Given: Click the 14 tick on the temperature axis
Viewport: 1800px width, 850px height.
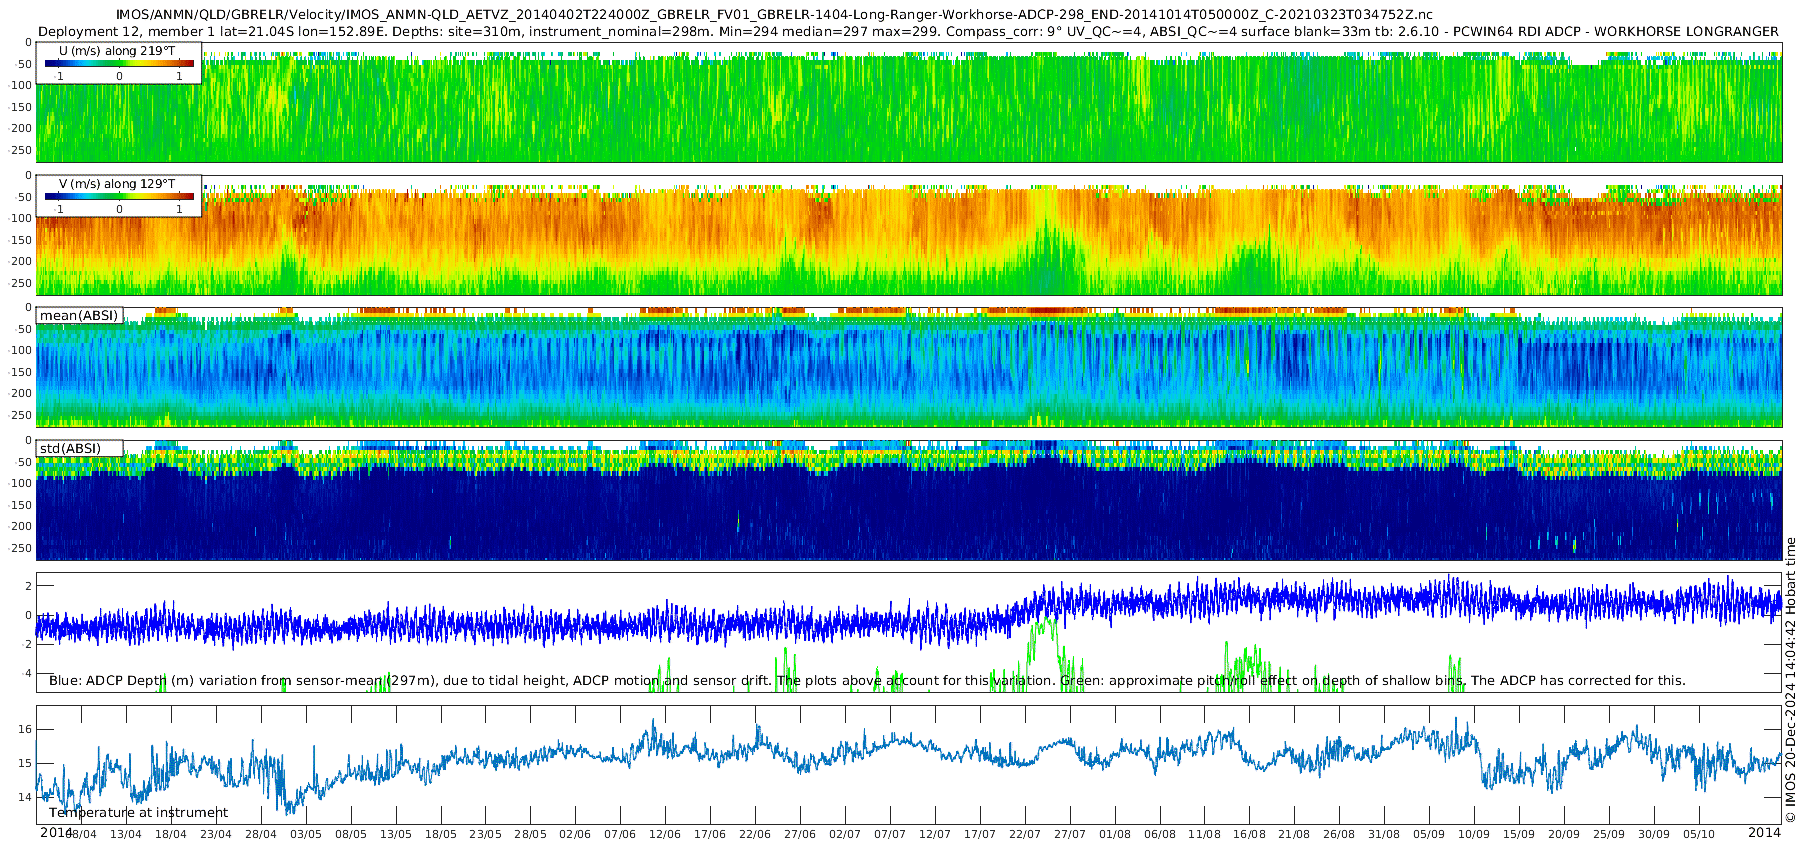Looking at the screenshot, I should point(26,798).
